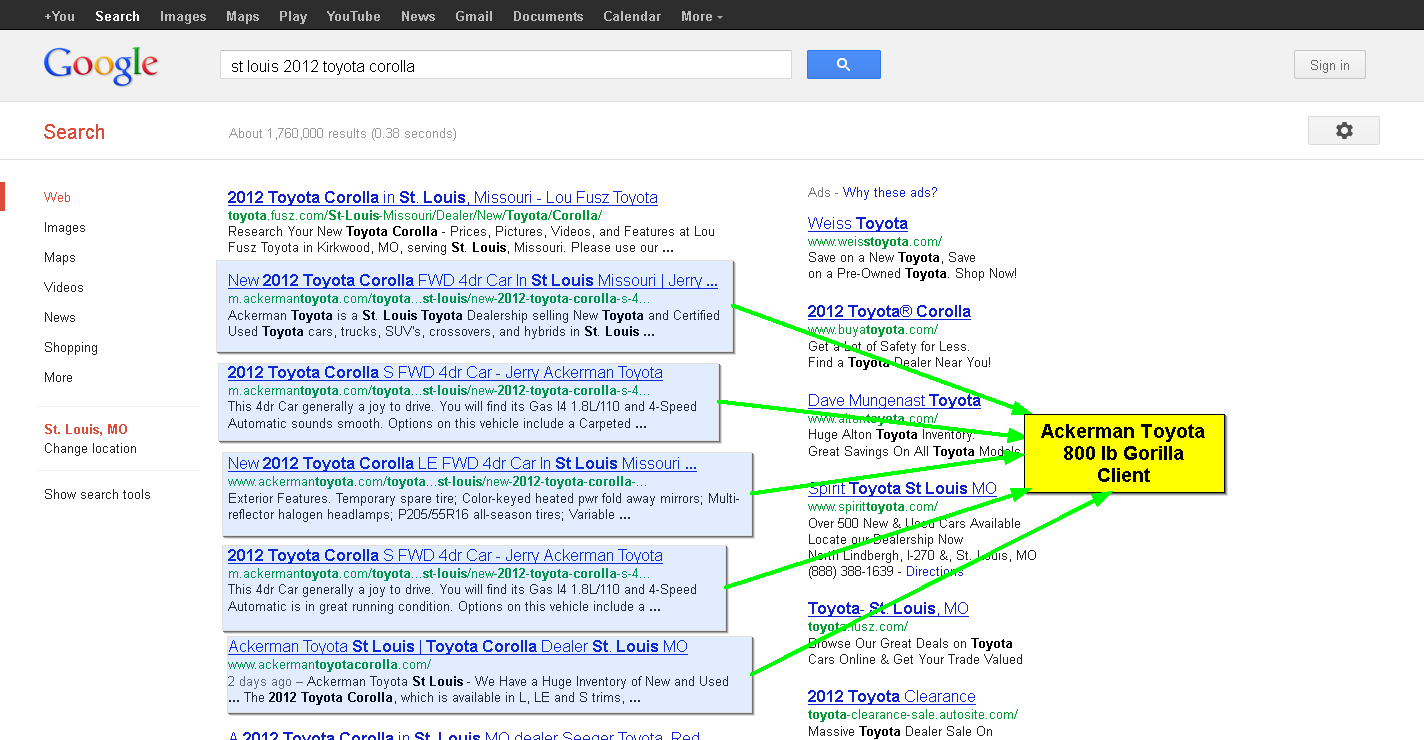Click the www.buyatoyota.com ad URL

tap(873, 329)
